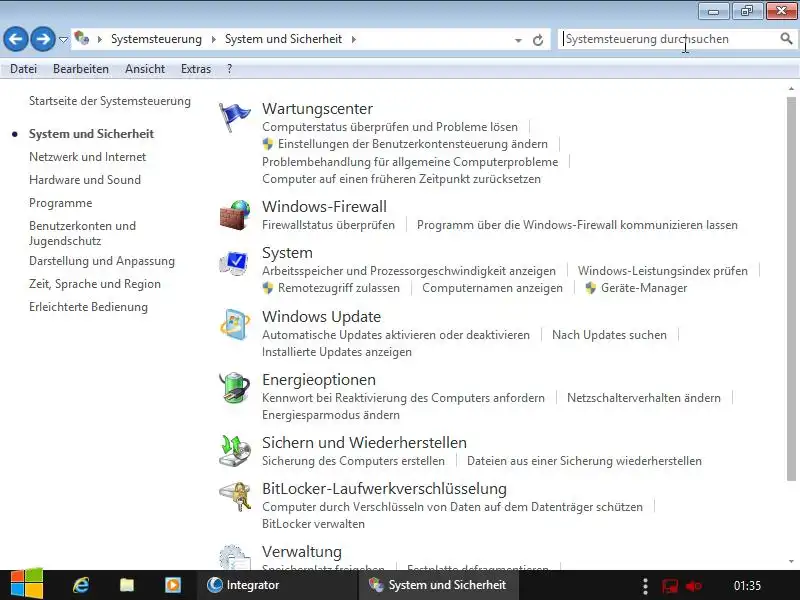Open Benutzerkonten und Jugendschutz category
This screenshot has width=800, height=600.
tap(83, 233)
